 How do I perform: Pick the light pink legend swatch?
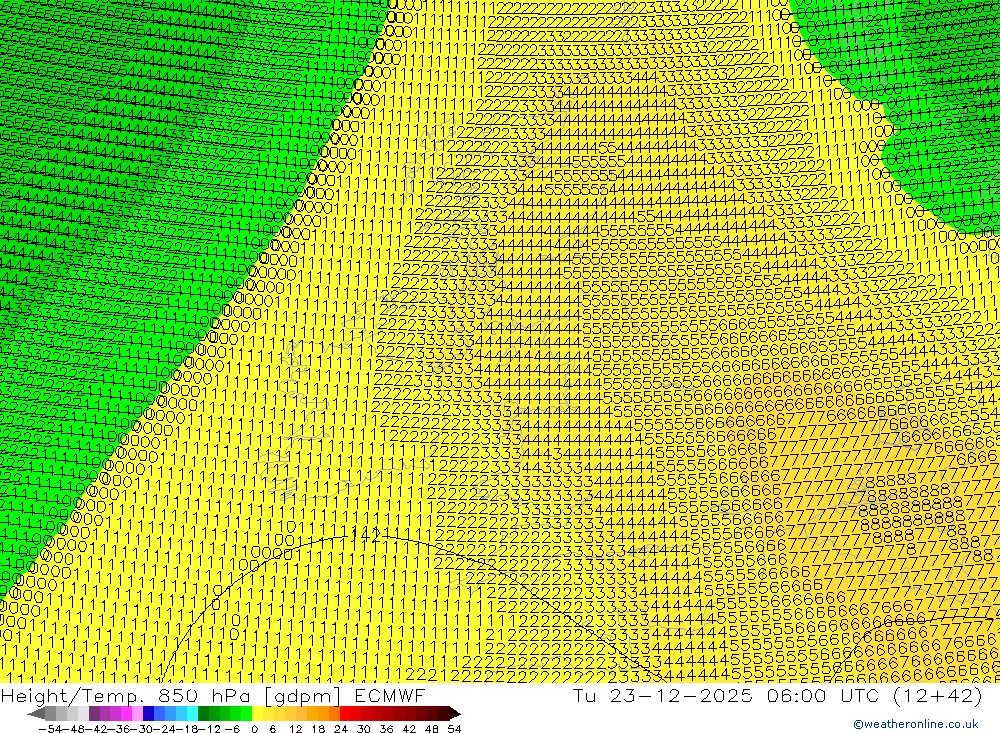click(x=137, y=714)
